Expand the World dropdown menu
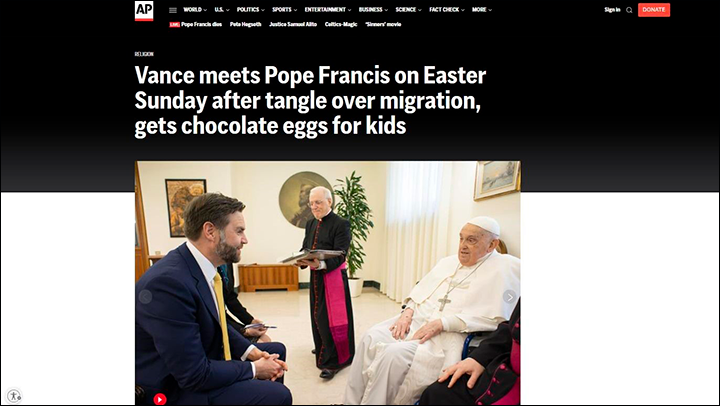 point(195,10)
